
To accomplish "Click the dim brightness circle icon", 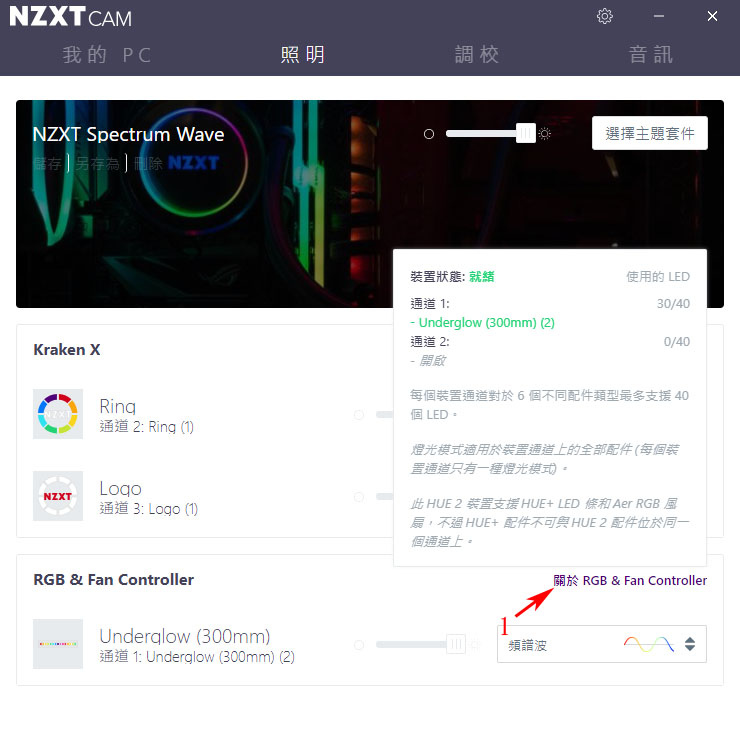I will [428, 134].
